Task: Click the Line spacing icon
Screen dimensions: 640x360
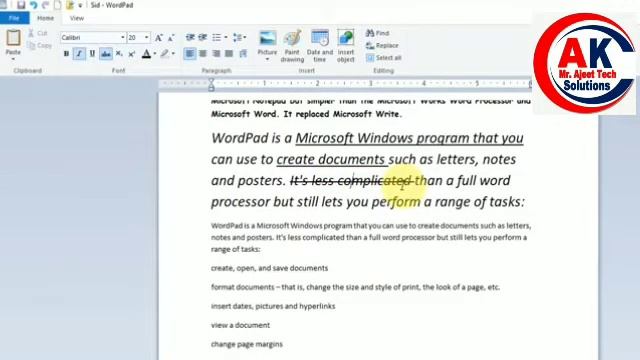Action: 239,38
